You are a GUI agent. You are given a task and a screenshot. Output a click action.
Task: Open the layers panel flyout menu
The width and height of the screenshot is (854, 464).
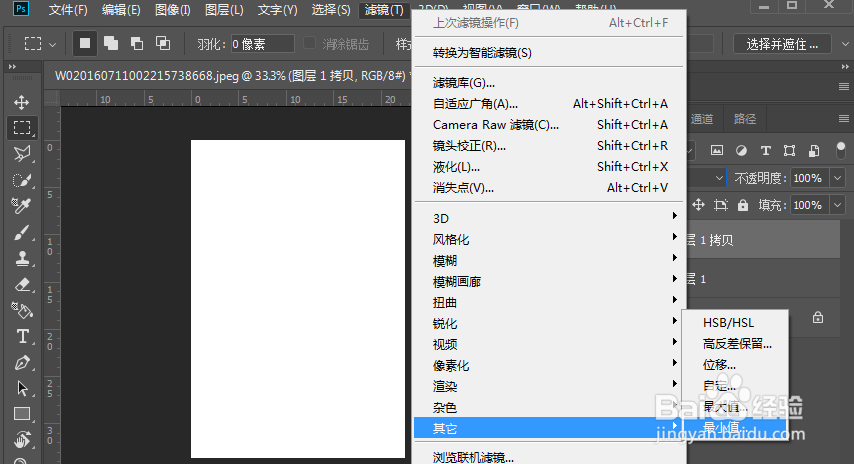point(844,119)
